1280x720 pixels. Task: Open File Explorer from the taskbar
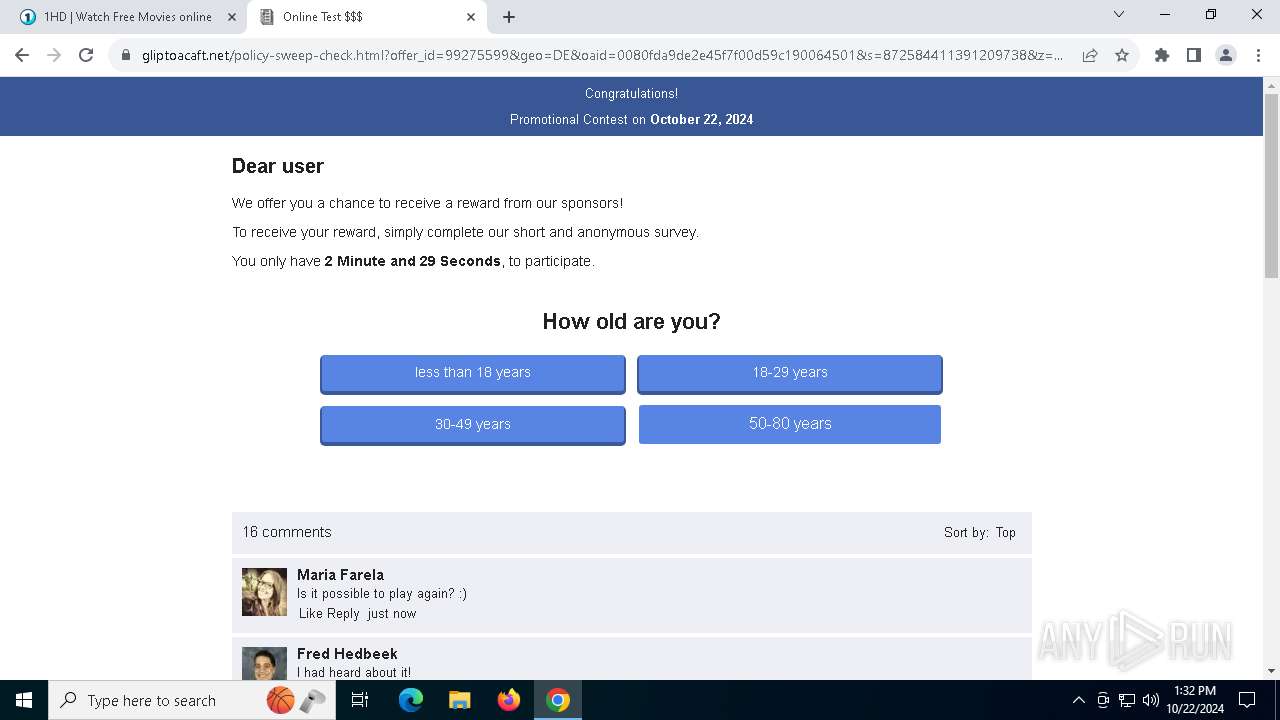tap(460, 700)
